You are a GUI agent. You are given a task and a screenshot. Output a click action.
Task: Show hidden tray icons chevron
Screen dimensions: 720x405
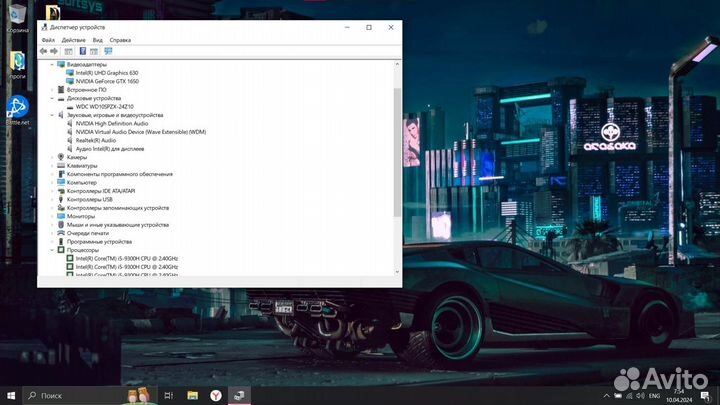(x=606, y=396)
